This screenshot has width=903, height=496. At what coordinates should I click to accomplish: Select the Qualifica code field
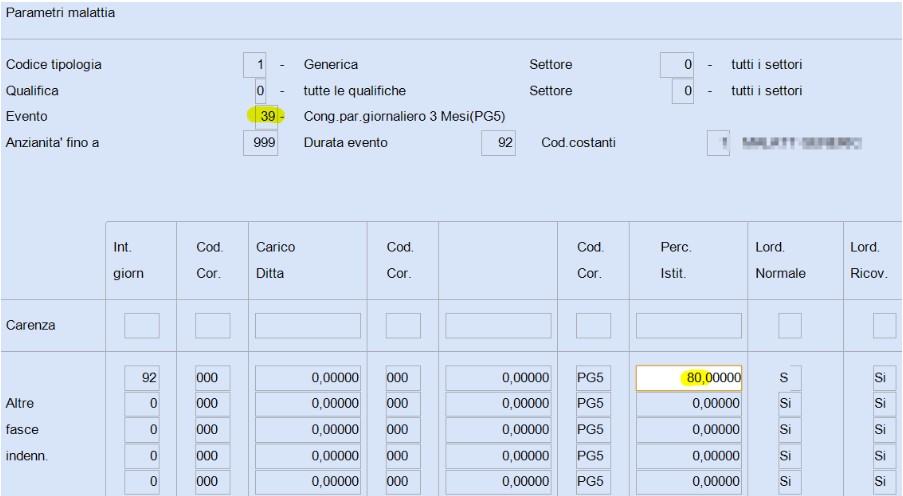coord(260,90)
